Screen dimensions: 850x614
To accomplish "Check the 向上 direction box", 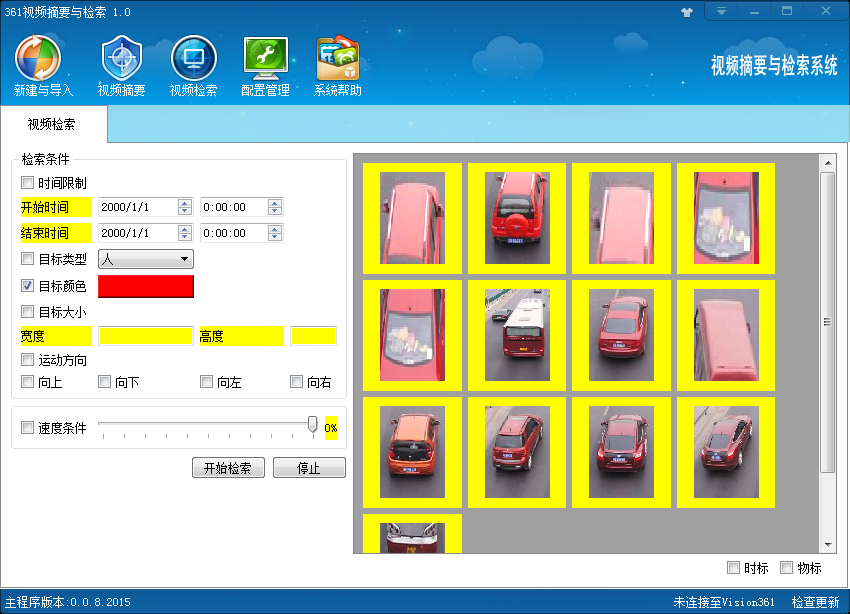I will point(27,382).
